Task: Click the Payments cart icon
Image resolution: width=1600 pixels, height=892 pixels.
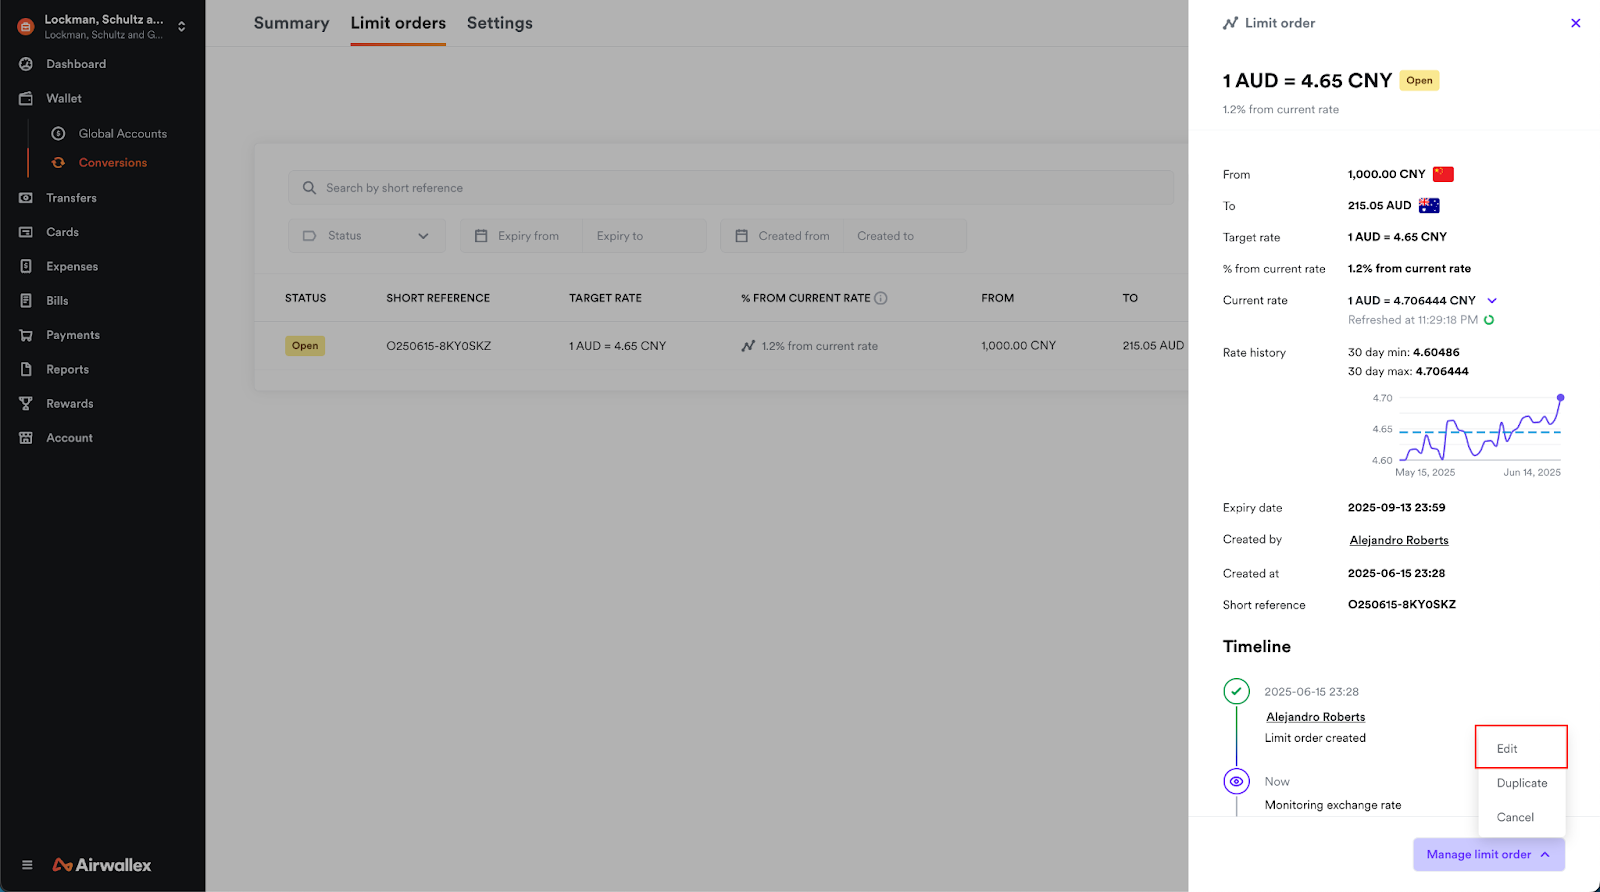Action: pos(26,335)
